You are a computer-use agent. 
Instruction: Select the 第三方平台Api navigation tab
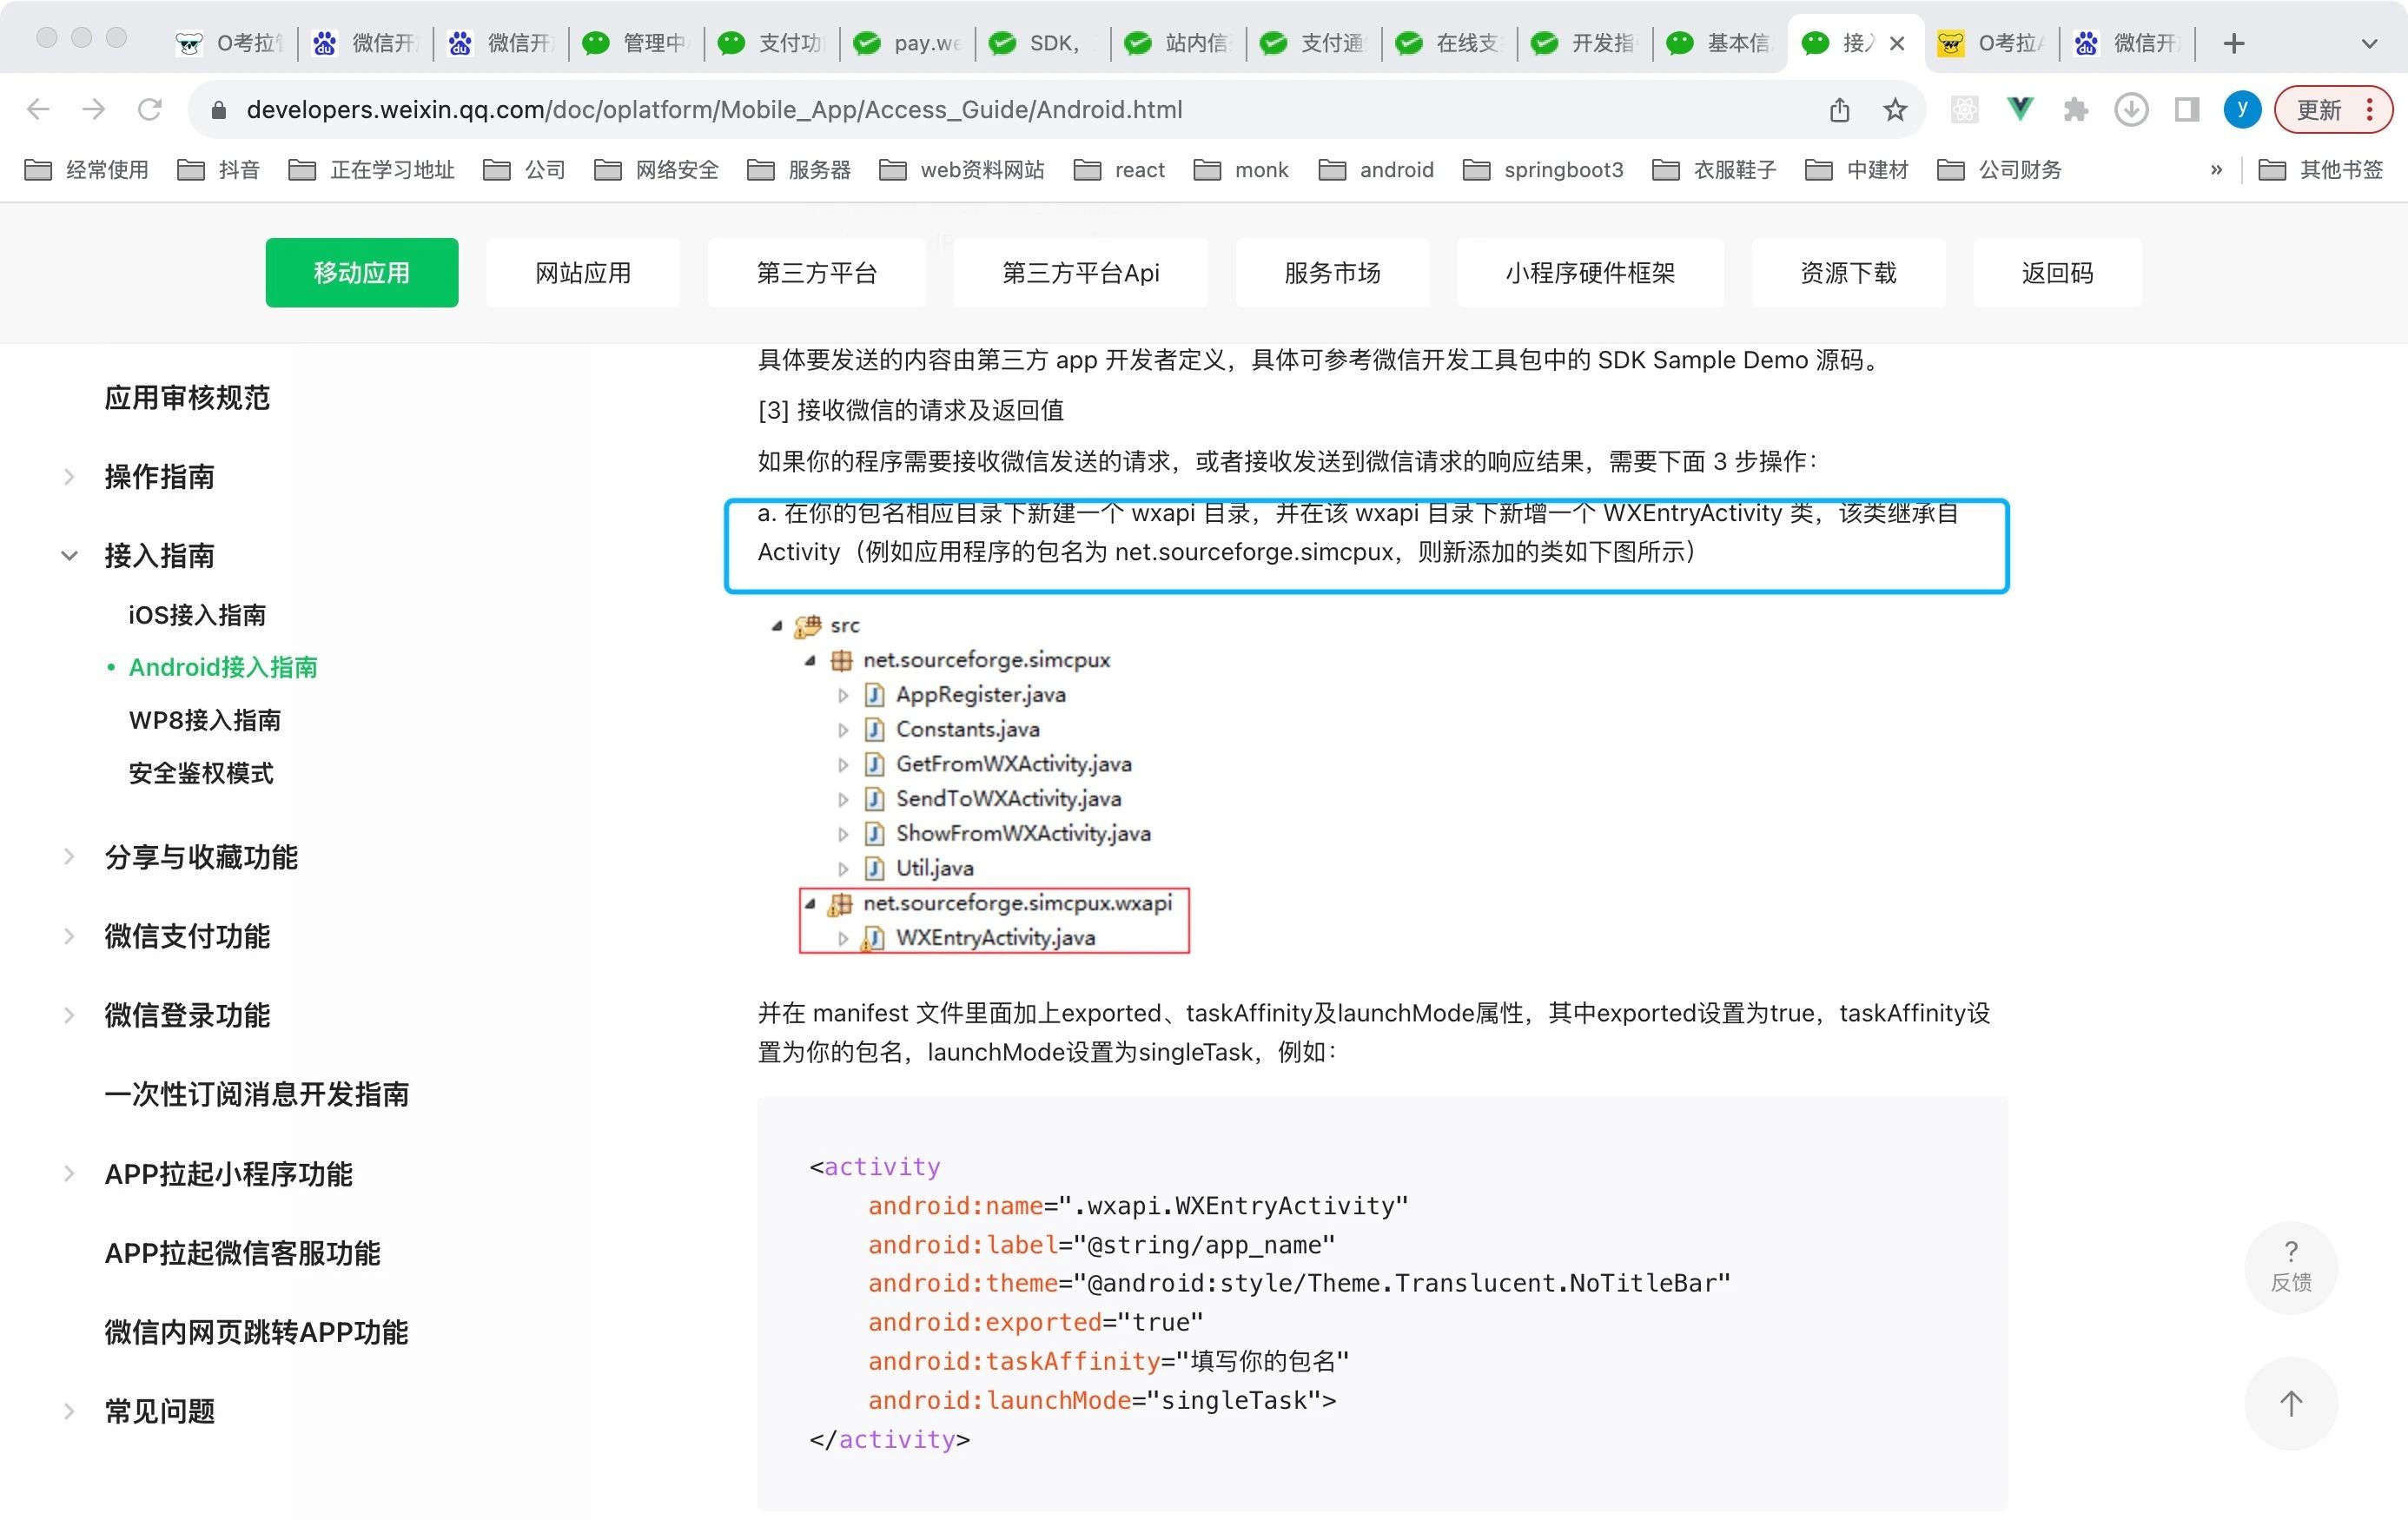click(x=1080, y=272)
